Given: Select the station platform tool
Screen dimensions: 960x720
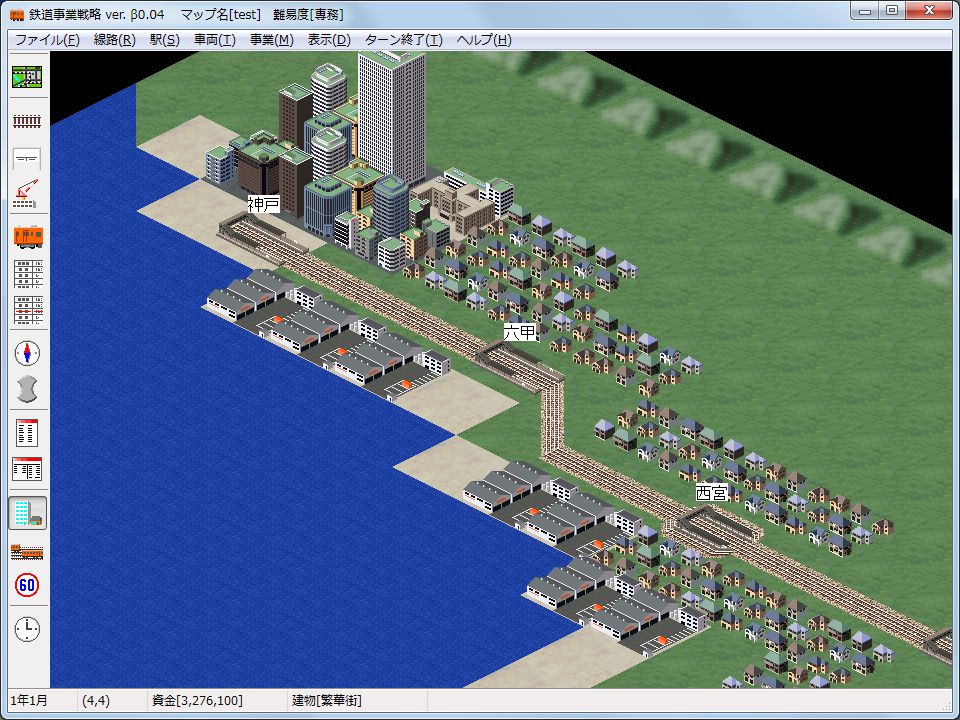Looking at the screenshot, I should [x=27, y=158].
